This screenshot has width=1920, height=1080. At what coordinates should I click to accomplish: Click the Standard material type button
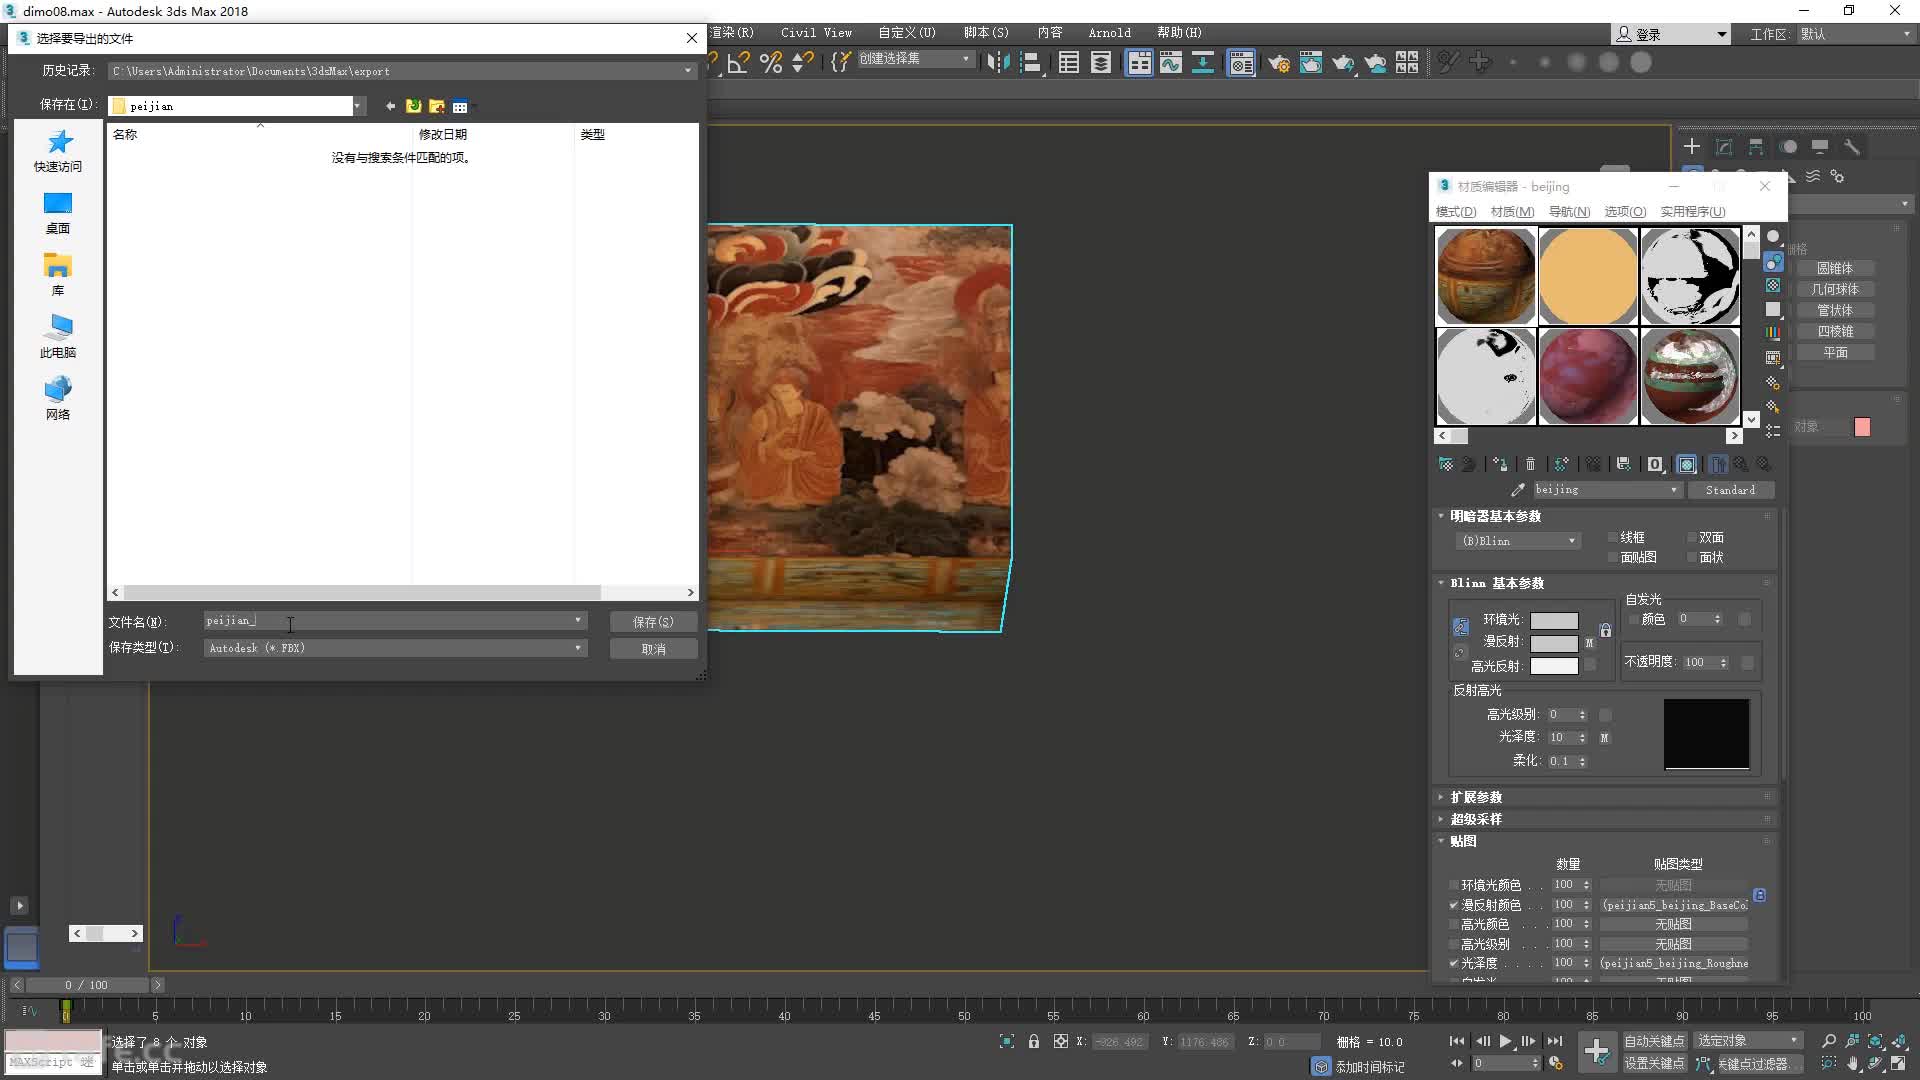(x=1730, y=490)
